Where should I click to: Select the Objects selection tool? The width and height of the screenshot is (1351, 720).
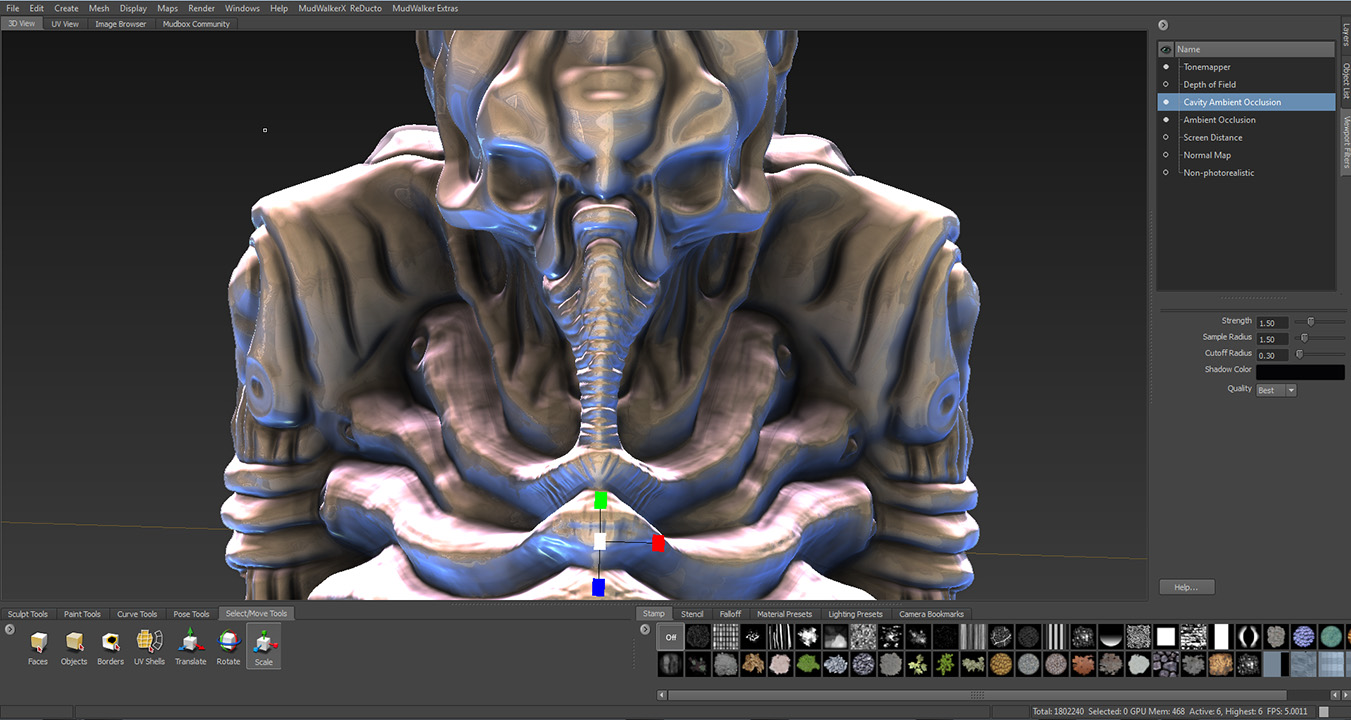74,643
